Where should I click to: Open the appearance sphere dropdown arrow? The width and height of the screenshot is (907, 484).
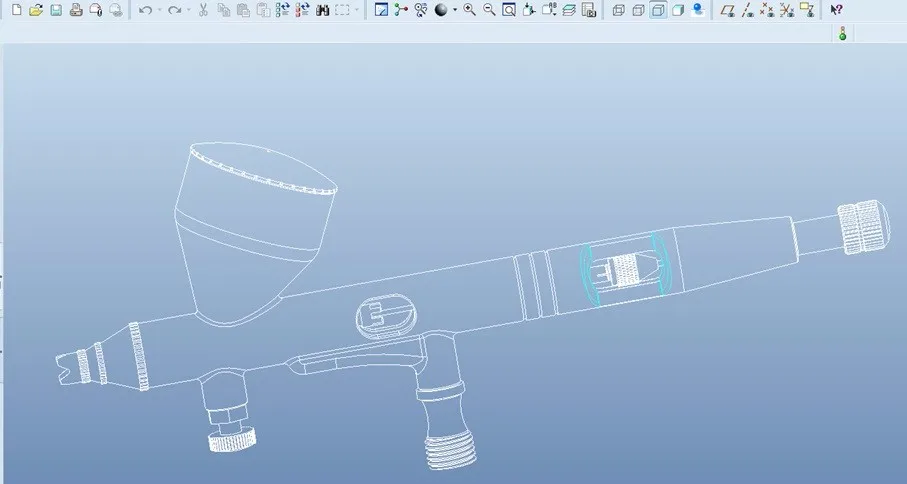(x=455, y=10)
